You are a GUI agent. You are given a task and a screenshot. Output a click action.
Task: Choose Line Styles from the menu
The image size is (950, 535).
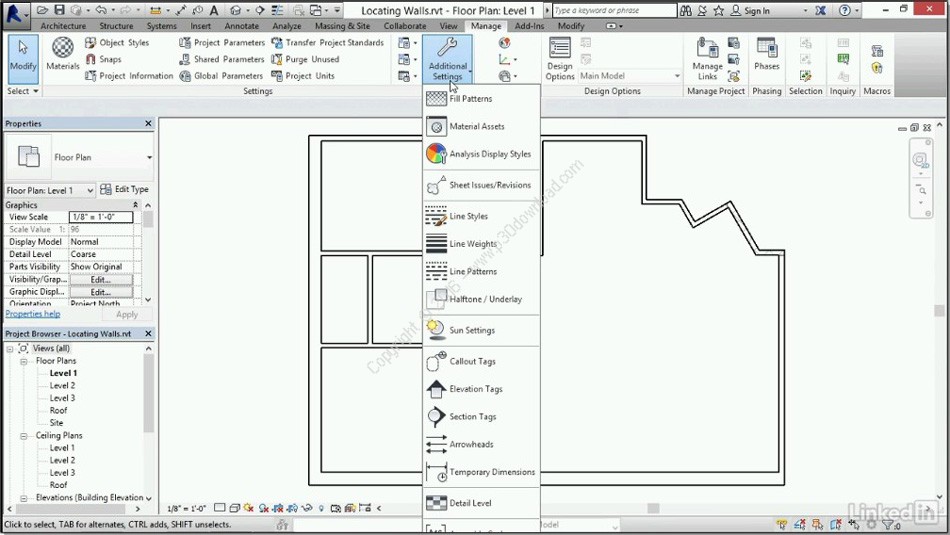[480, 216]
